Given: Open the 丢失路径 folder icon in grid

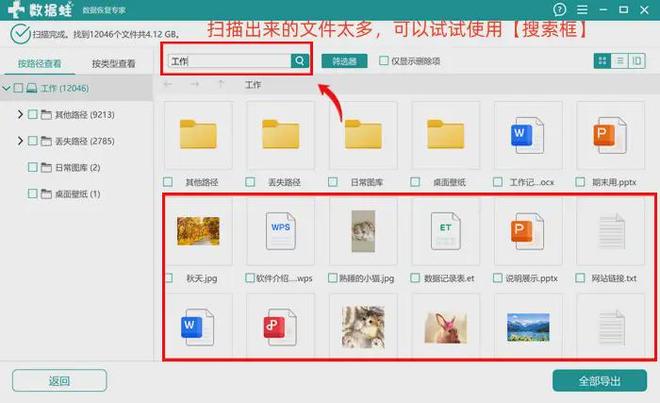Looking at the screenshot, I should point(280,135).
